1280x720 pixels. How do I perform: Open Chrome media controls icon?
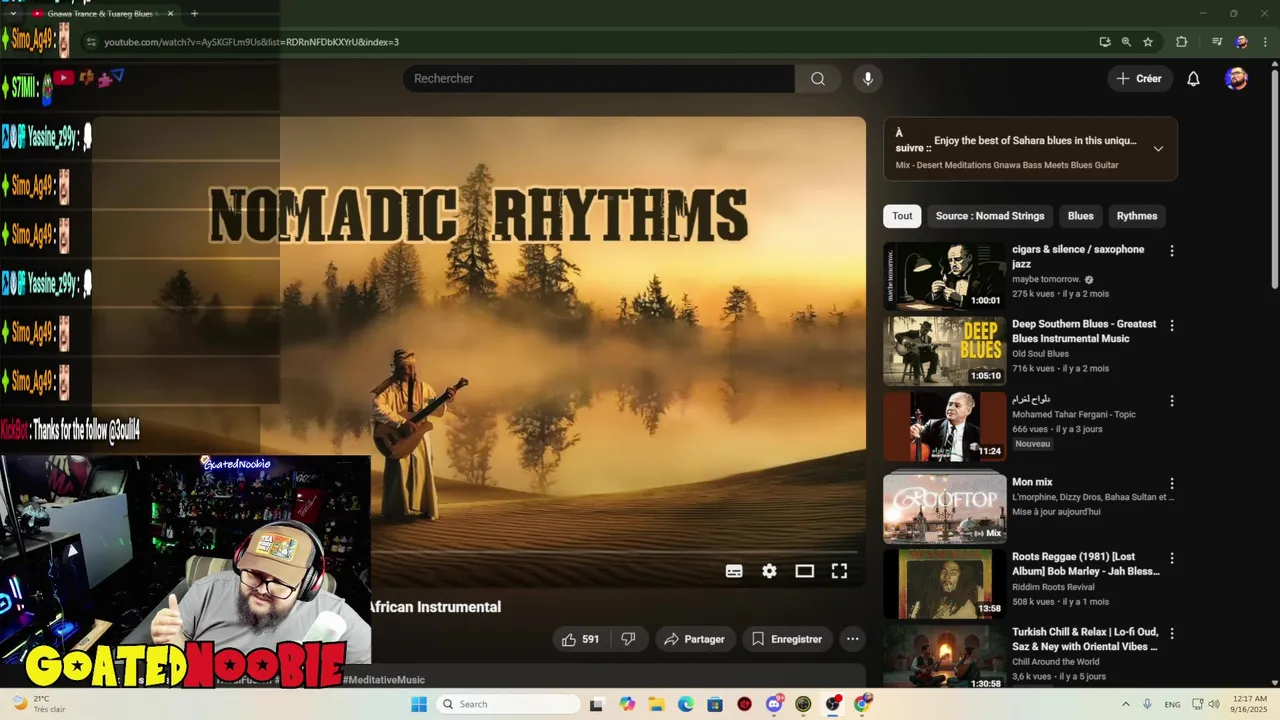[1217, 42]
